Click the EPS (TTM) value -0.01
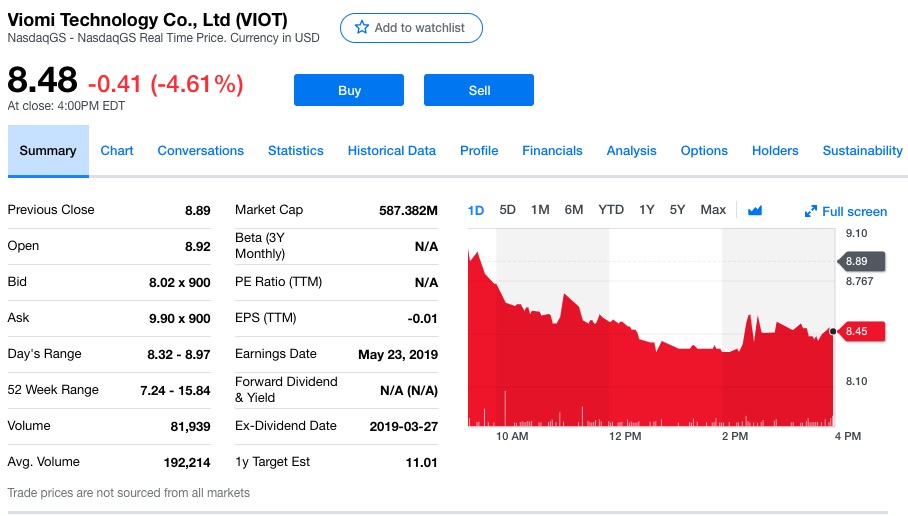The height and width of the screenshot is (516, 908). 422,318
